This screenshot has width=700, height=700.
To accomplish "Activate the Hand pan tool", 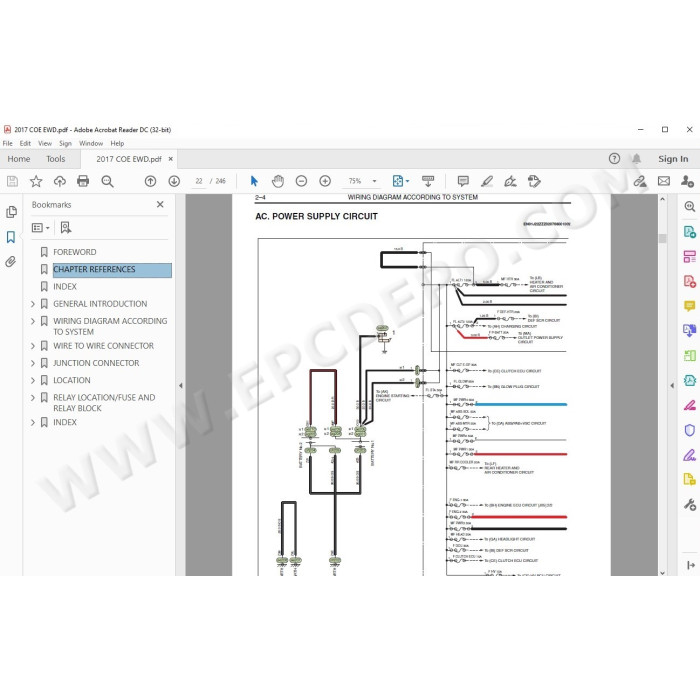I will (x=278, y=181).
